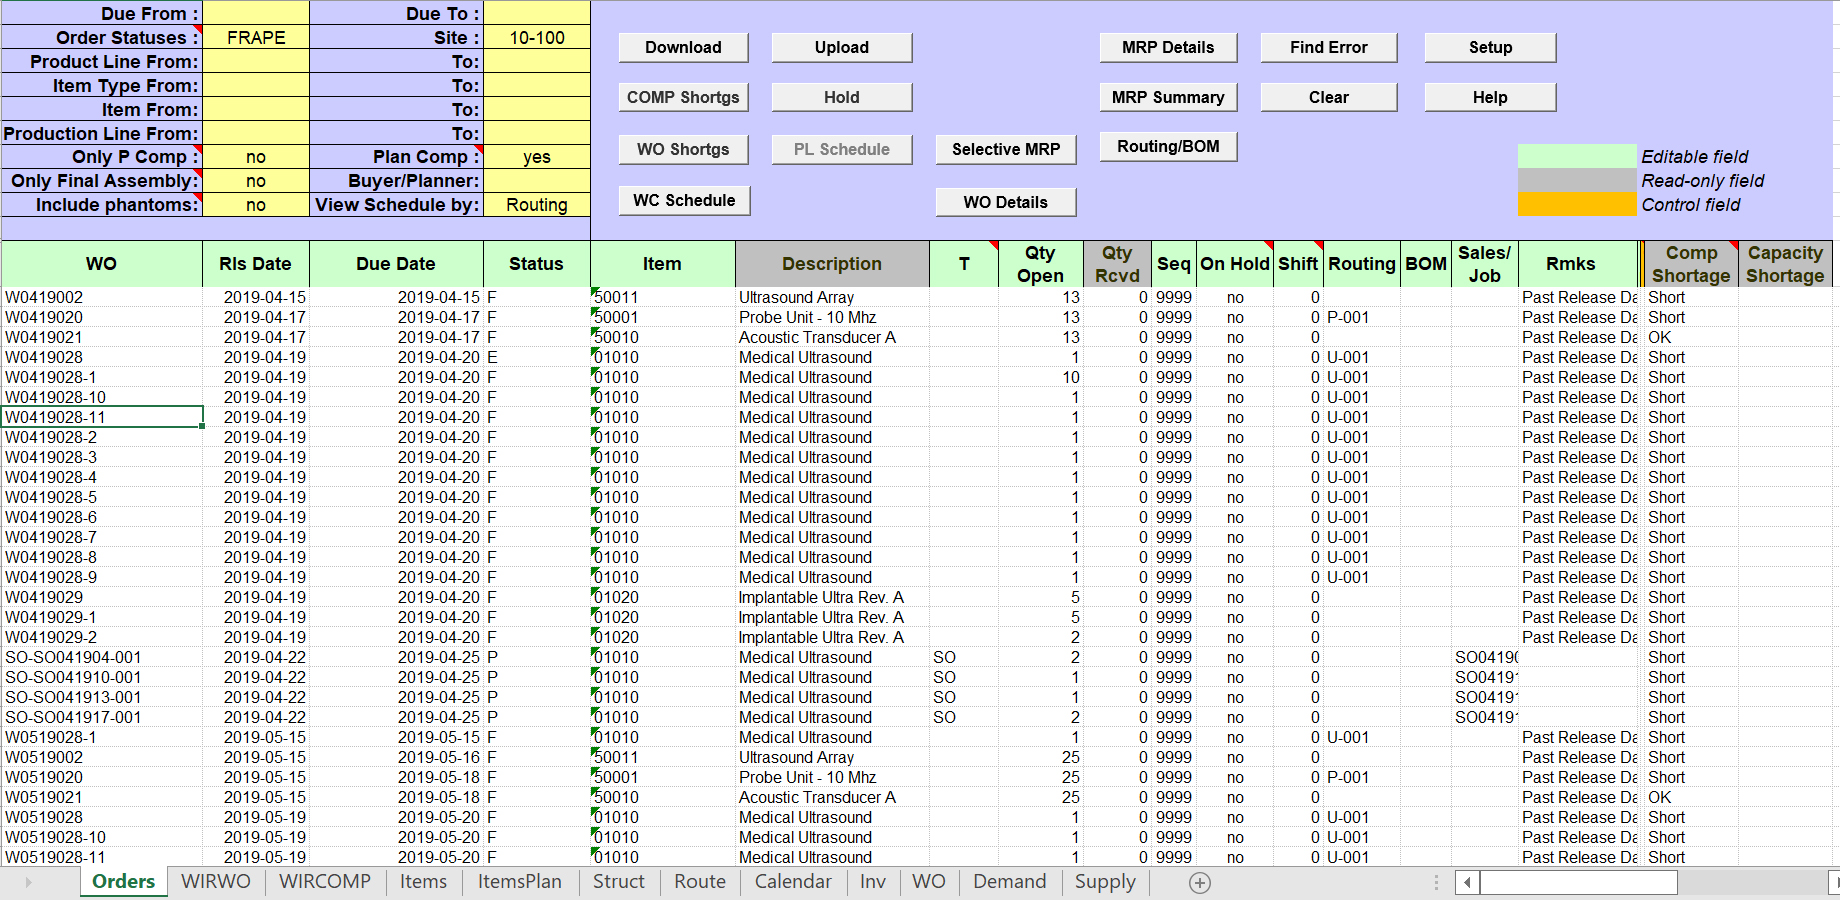This screenshot has height=900, width=1840.
Task: Click the add new sheet plus icon
Action: (x=1198, y=882)
